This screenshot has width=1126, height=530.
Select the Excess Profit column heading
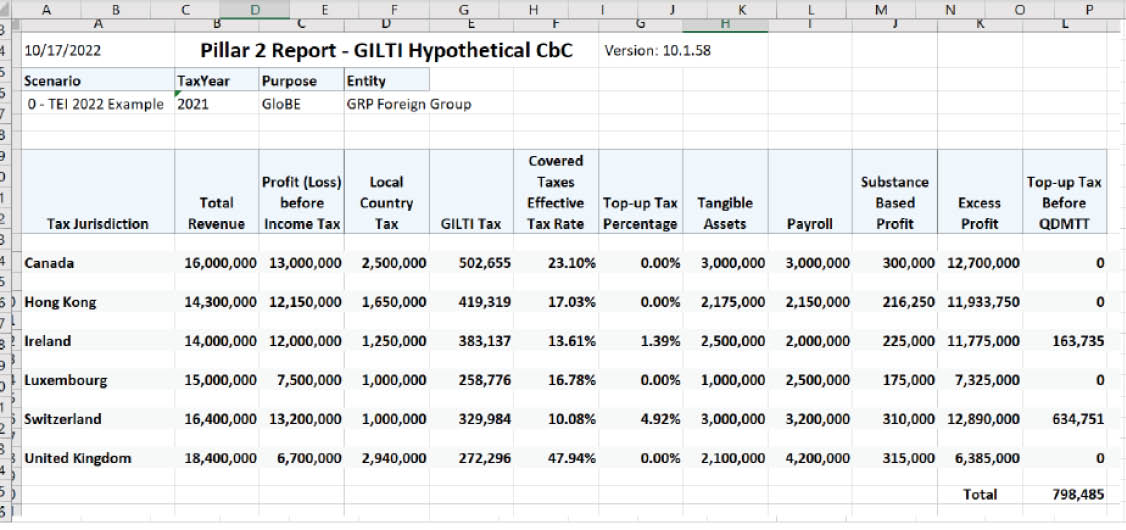coord(980,192)
